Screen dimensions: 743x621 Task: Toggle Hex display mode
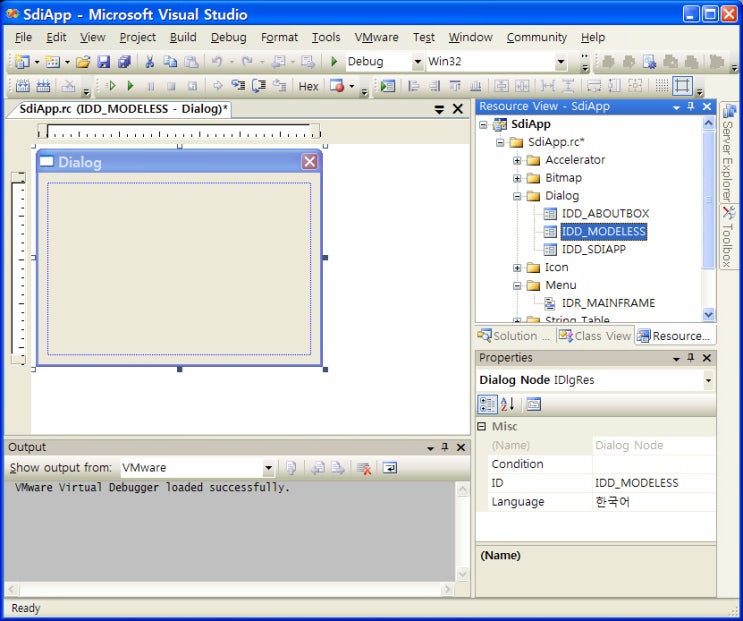308,87
